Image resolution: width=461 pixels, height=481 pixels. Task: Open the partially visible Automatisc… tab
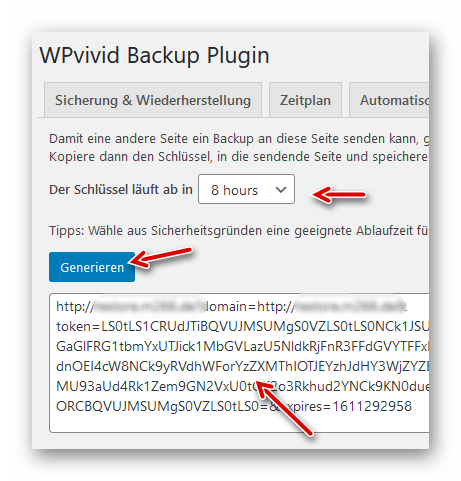[389, 100]
